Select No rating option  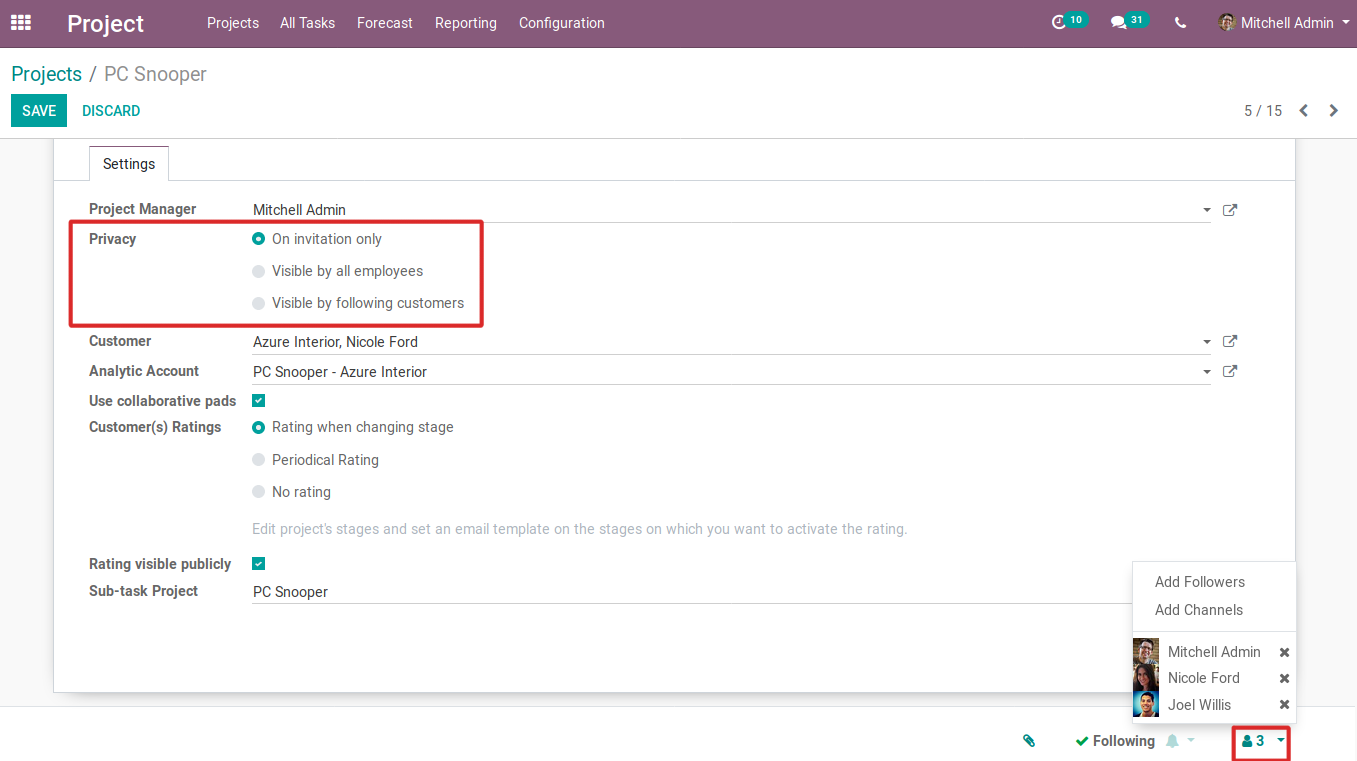point(259,492)
